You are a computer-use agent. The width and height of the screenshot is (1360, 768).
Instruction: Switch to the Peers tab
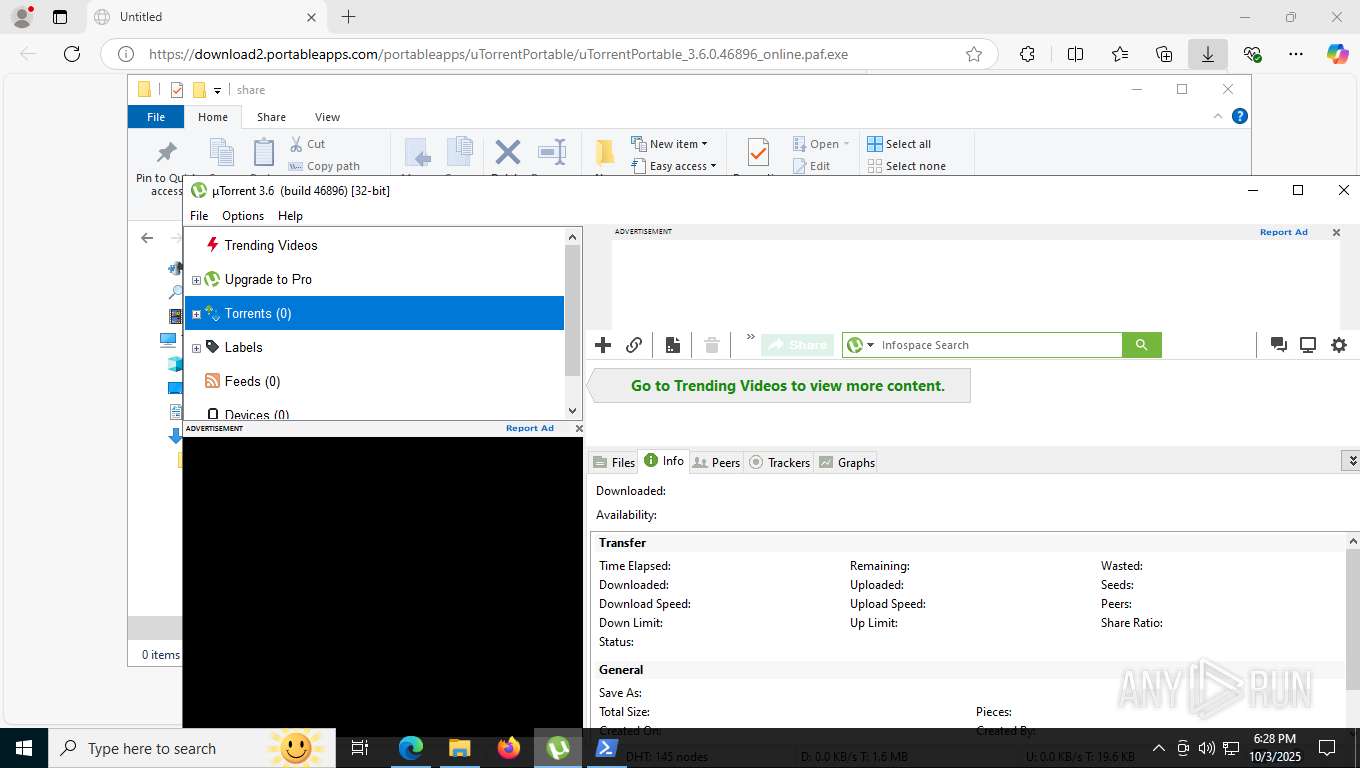[x=716, y=462]
